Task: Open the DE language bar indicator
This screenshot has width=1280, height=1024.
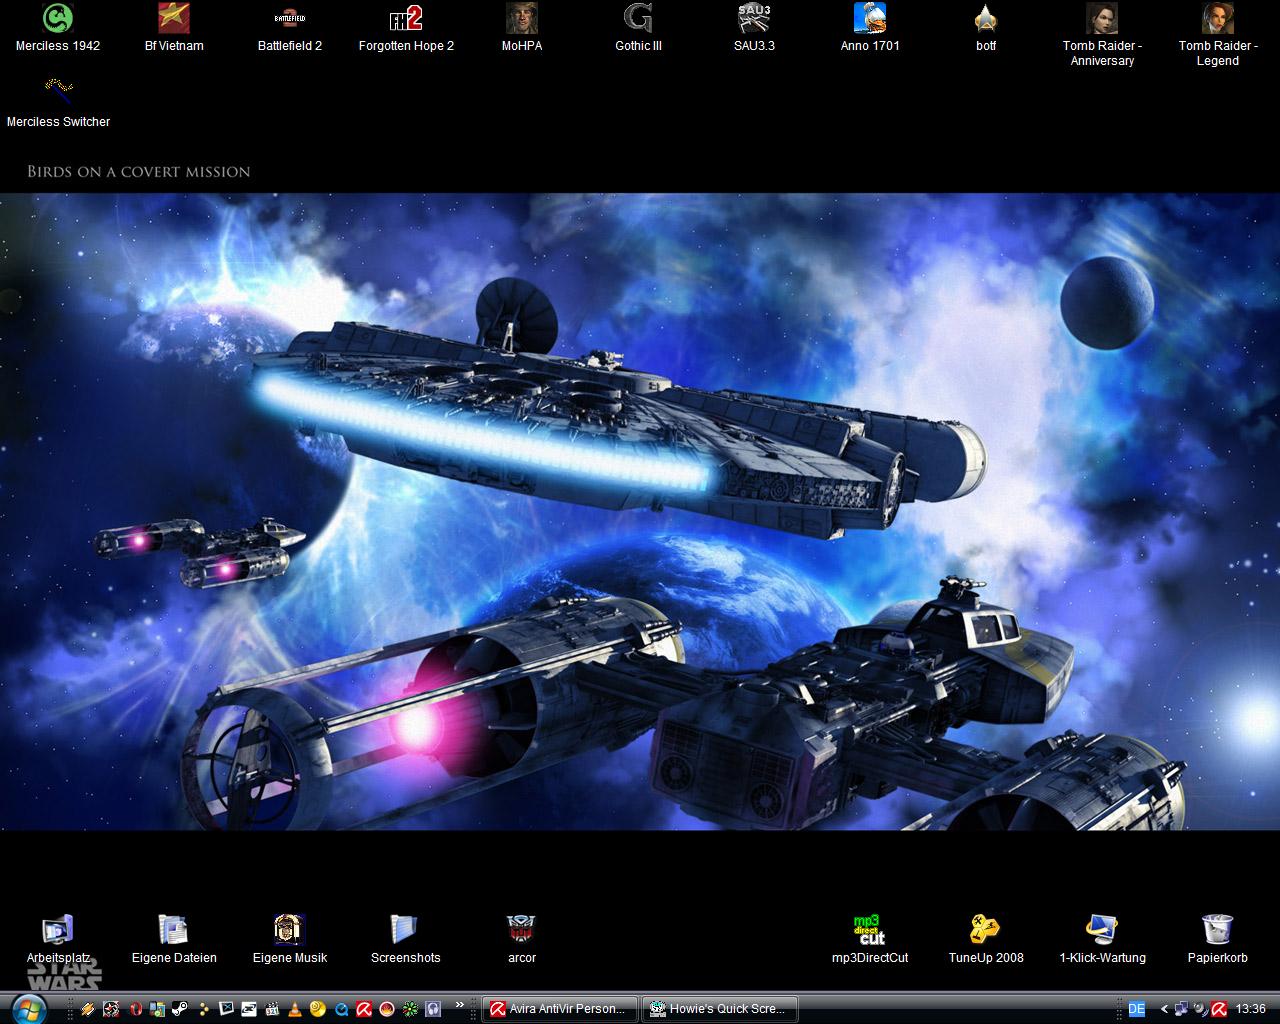Action: (1137, 1009)
